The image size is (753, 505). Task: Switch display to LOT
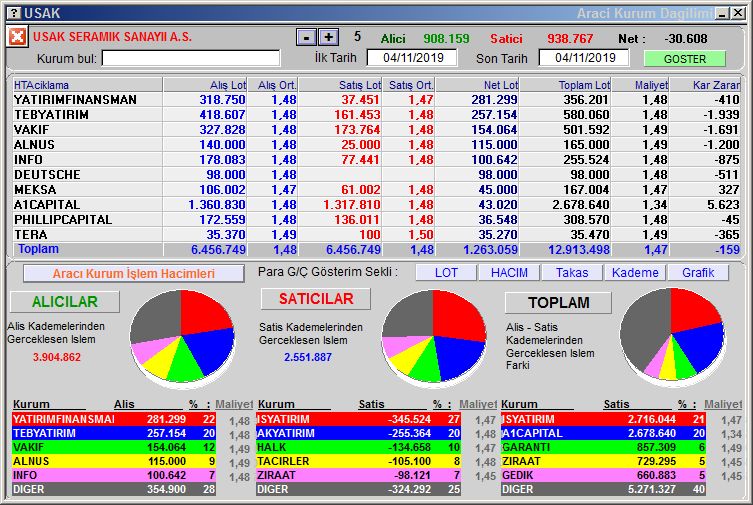tap(446, 273)
